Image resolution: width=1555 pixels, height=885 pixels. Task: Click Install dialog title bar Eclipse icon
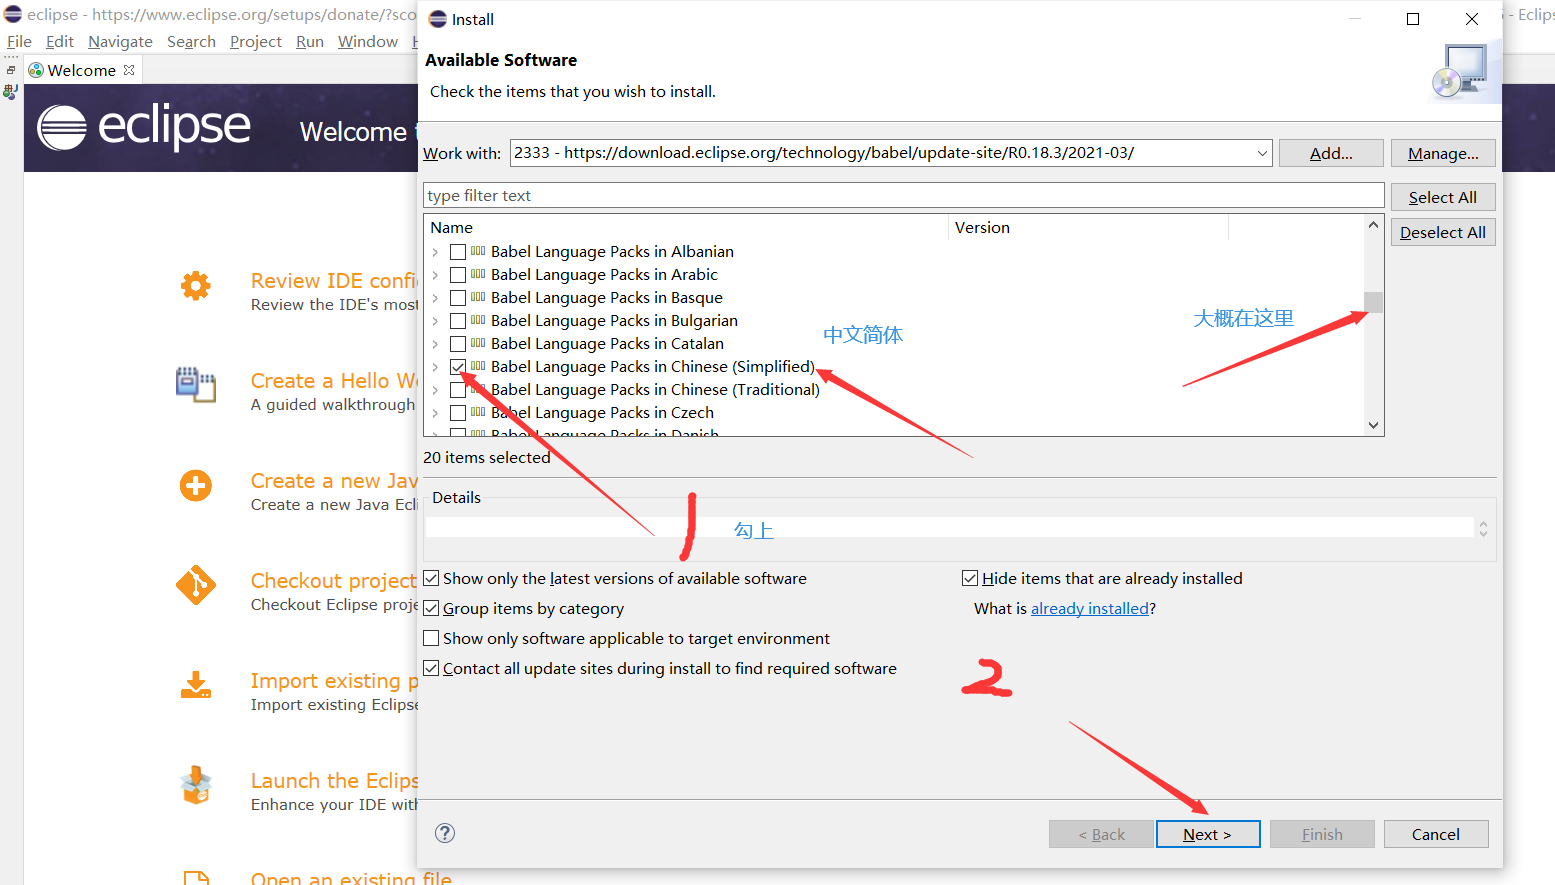tap(438, 19)
